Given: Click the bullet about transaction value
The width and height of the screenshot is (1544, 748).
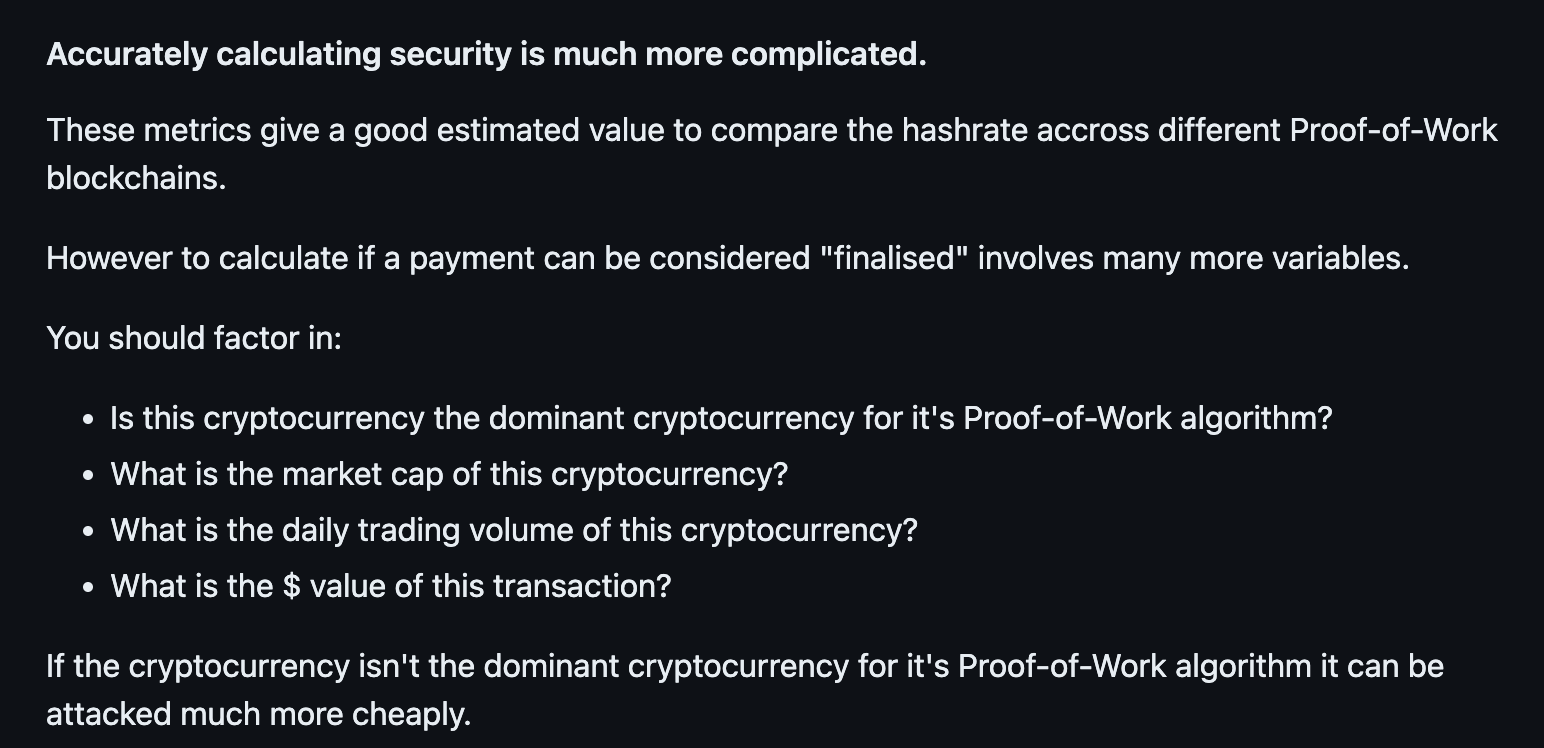Looking at the screenshot, I should click(390, 586).
